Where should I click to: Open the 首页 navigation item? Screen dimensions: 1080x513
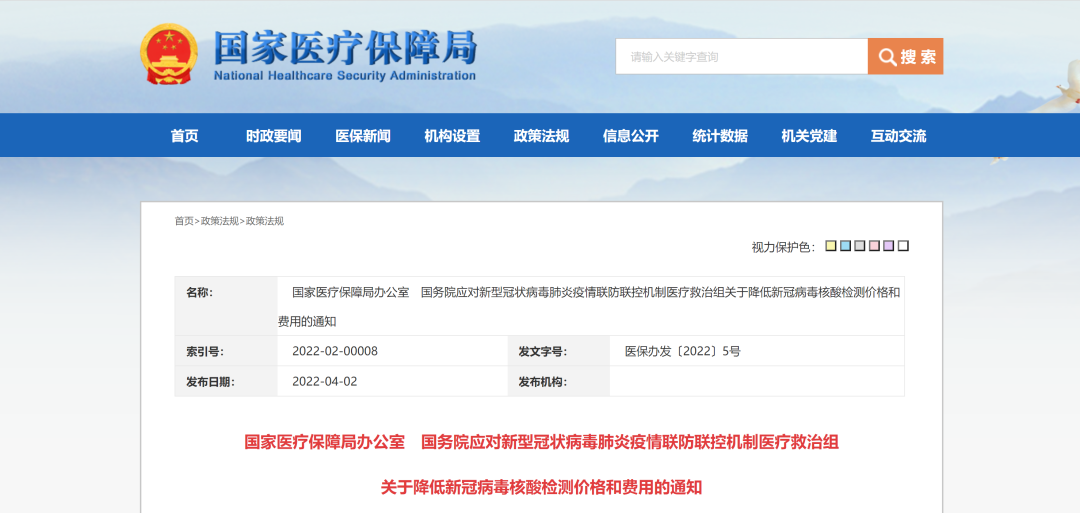coord(185,136)
